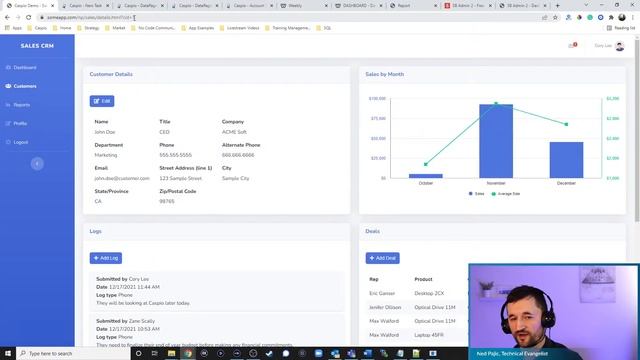Switch to the Weekly browser tab

304,6
